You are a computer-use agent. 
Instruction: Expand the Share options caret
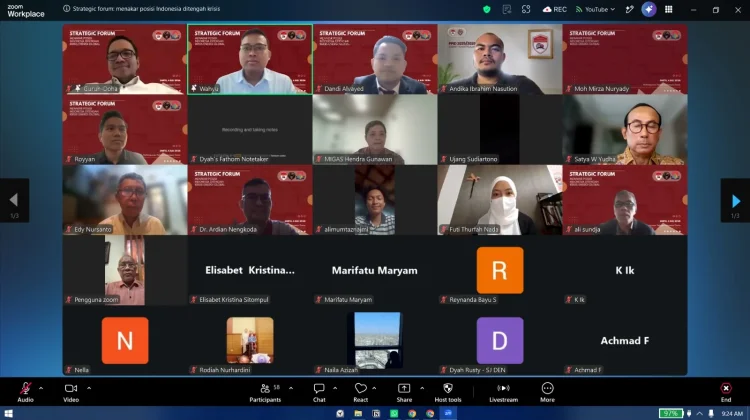422,388
